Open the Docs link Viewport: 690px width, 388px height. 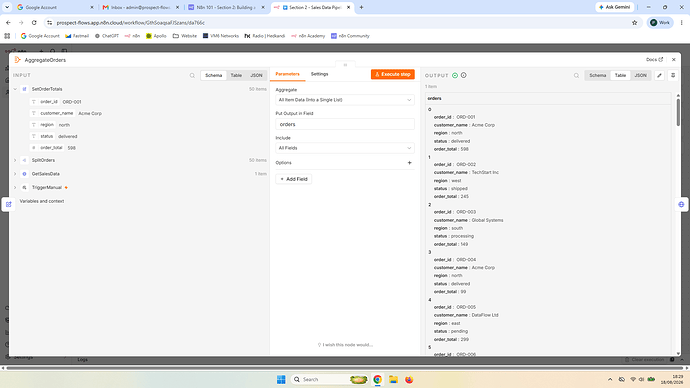pos(654,60)
